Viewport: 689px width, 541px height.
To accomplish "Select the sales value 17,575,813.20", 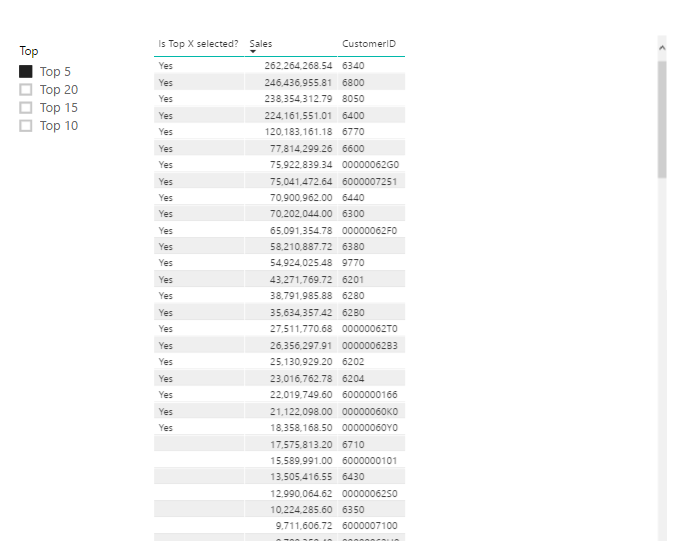I will pos(301,444).
